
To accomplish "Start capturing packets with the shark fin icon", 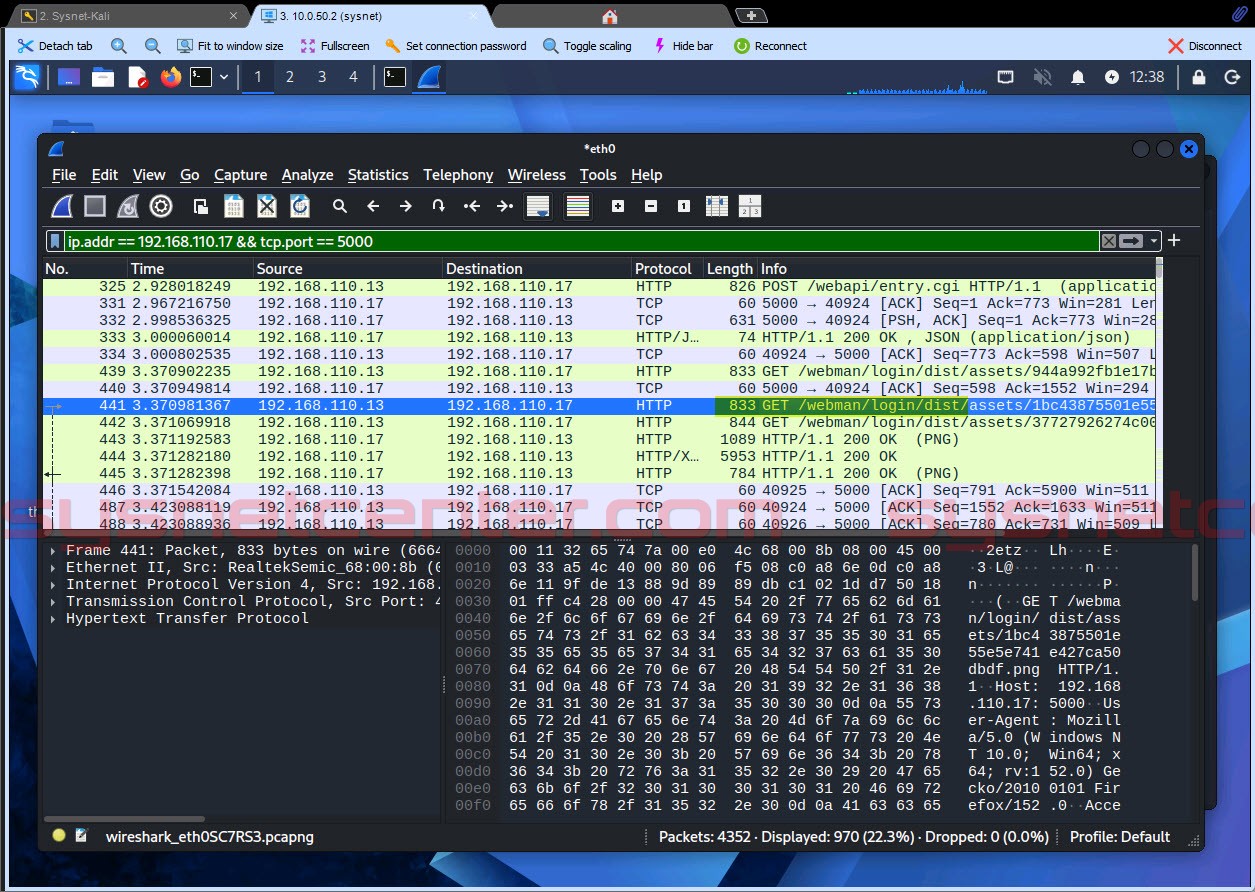I will tap(62, 206).
